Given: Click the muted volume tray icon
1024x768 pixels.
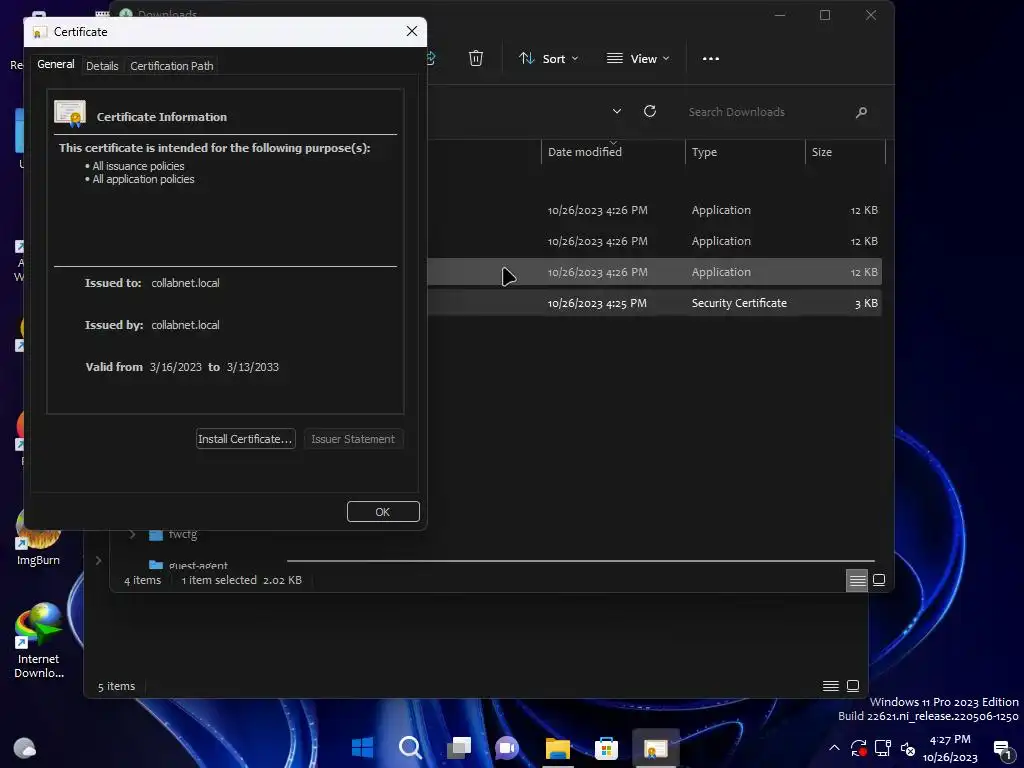Looking at the screenshot, I should [908, 748].
